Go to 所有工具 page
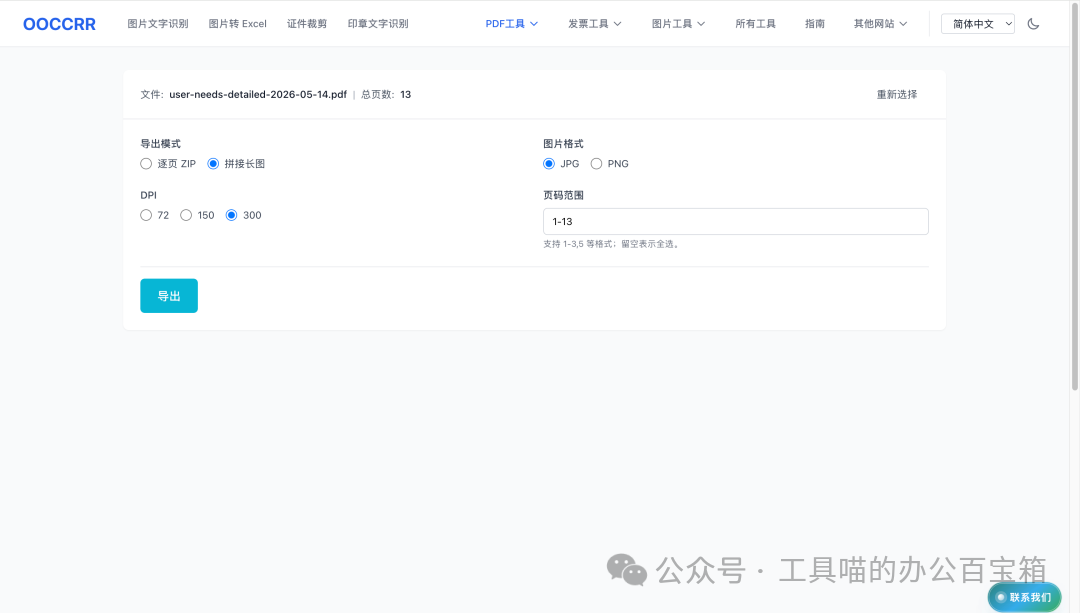The image size is (1080, 613). pyautogui.click(x=756, y=24)
